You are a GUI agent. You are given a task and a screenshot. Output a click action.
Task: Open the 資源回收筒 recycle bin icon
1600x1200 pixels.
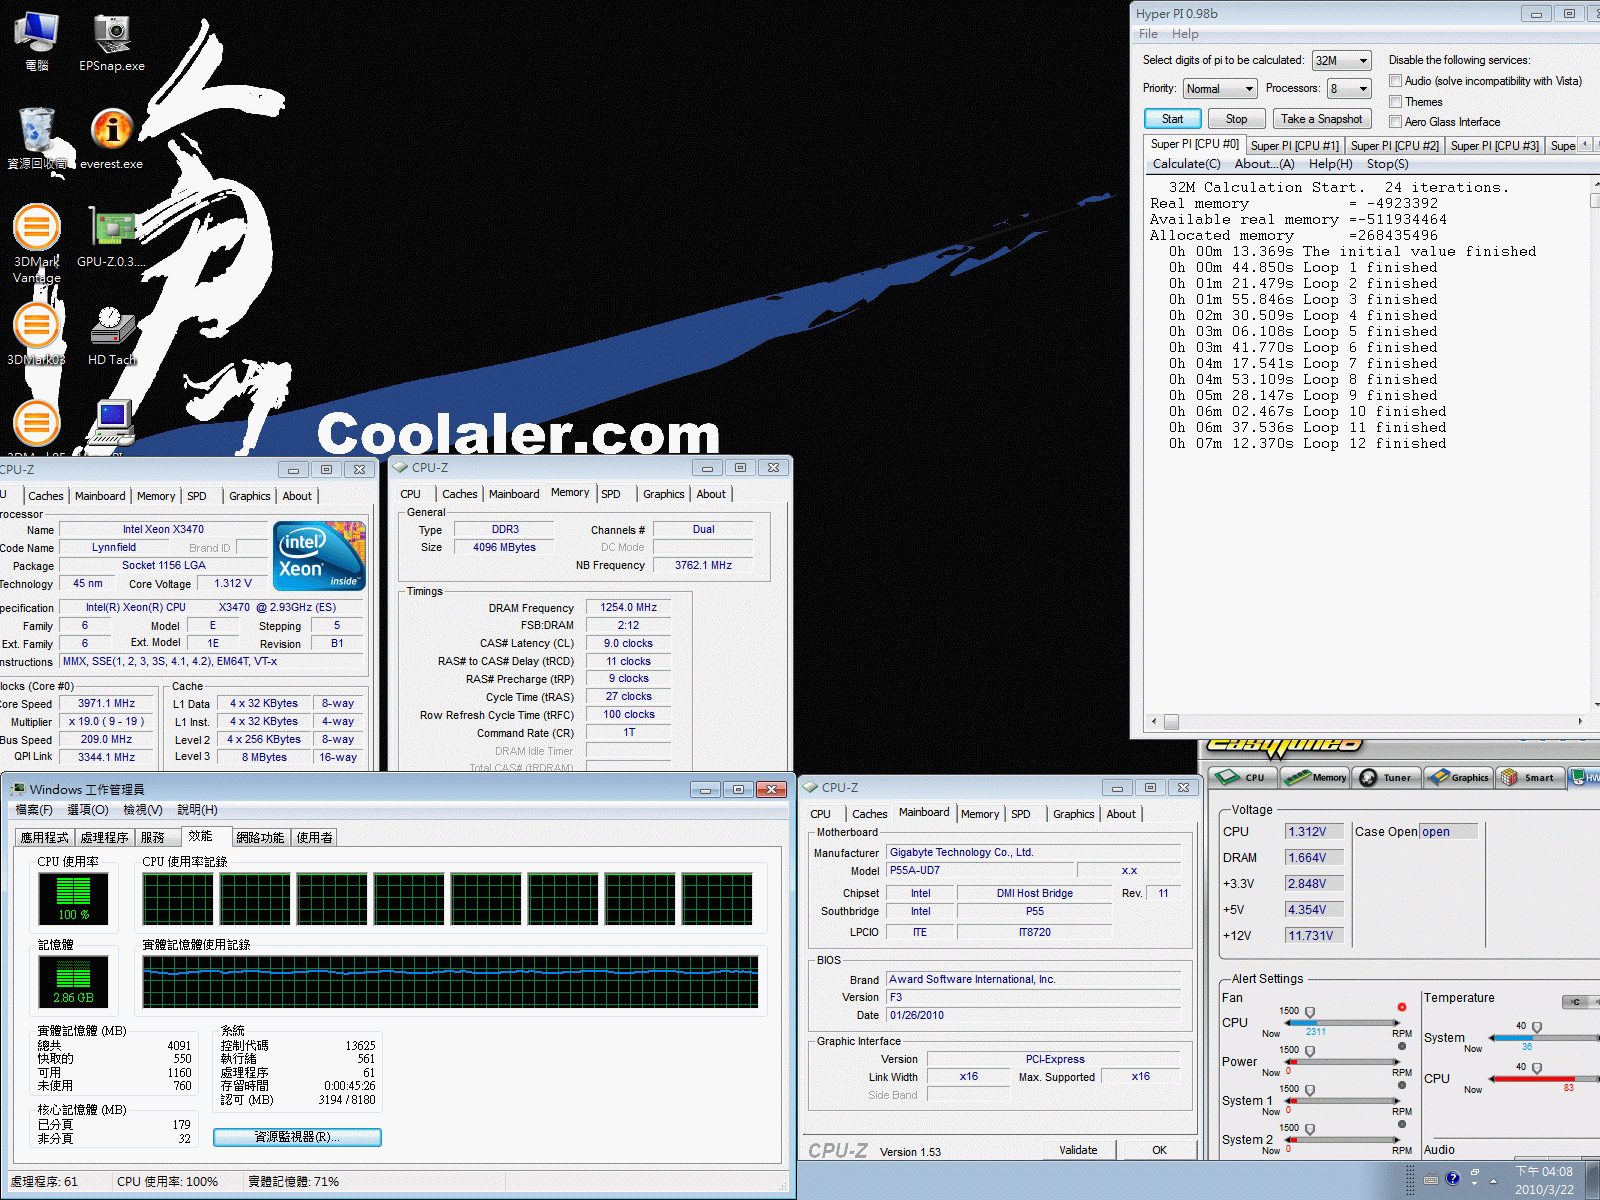[x=36, y=138]
